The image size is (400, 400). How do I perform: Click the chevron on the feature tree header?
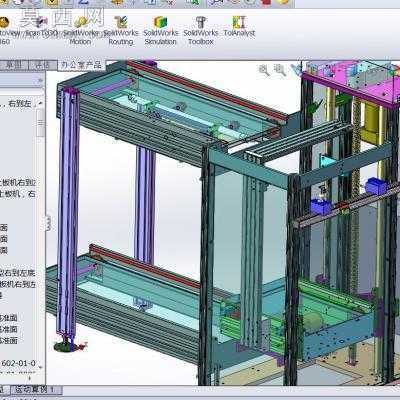pos(40,80)
